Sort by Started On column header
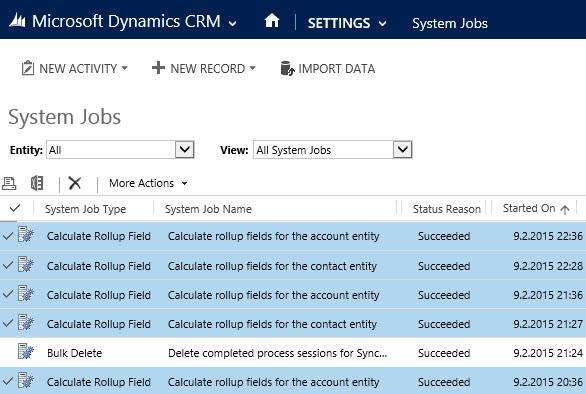This screenshot has width=586, height=394. (x=529, y=208)
